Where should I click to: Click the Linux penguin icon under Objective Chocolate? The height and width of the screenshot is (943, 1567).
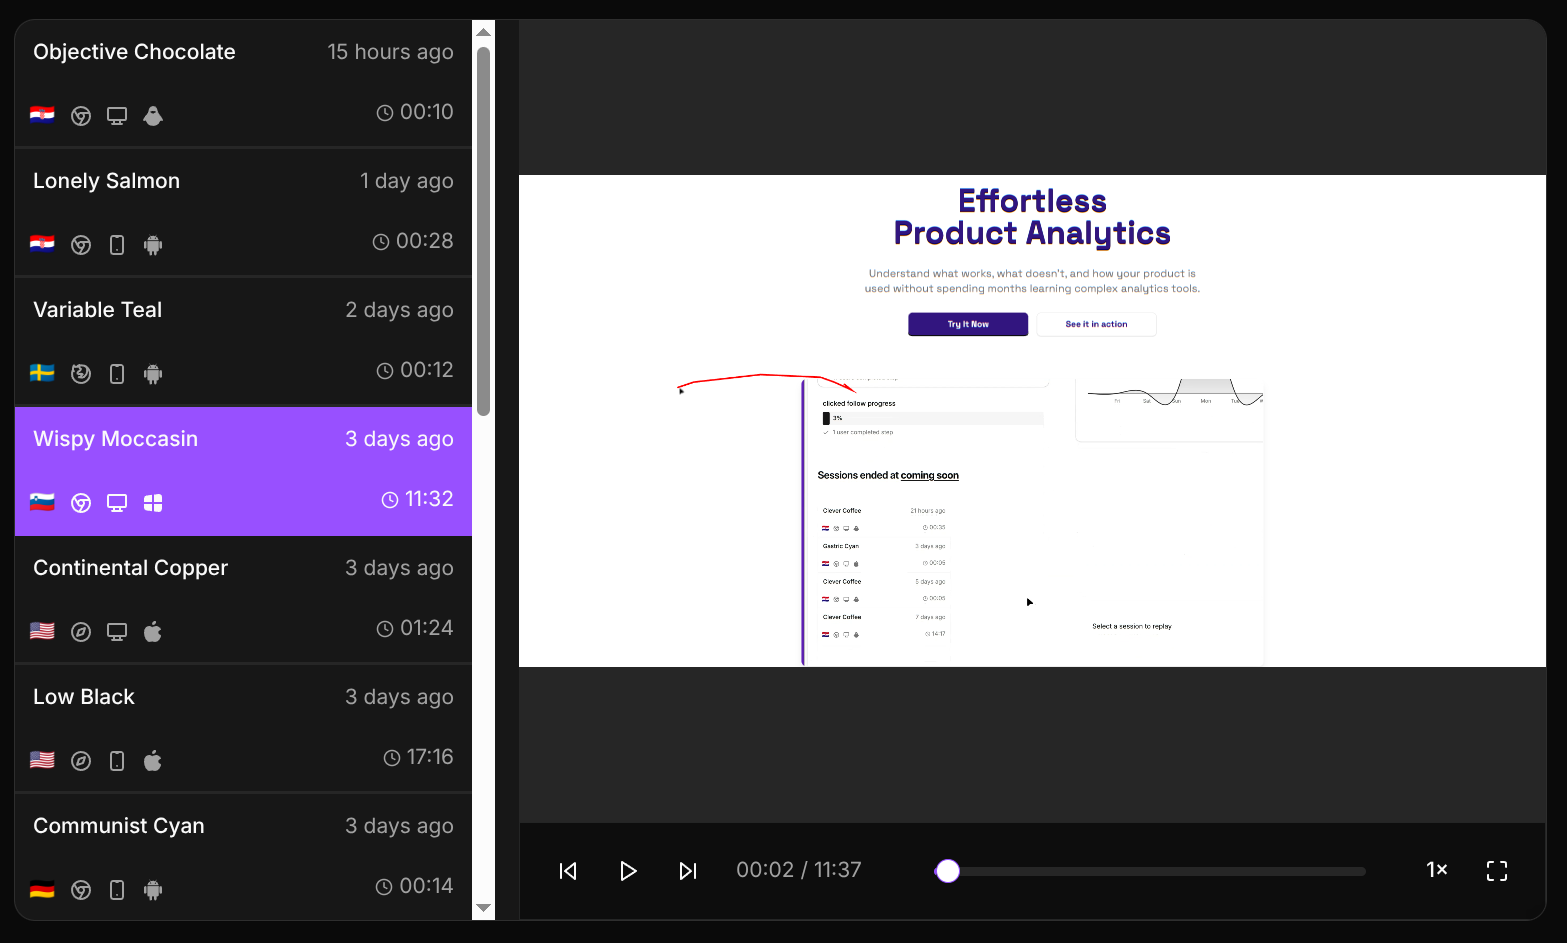point(153,115)
